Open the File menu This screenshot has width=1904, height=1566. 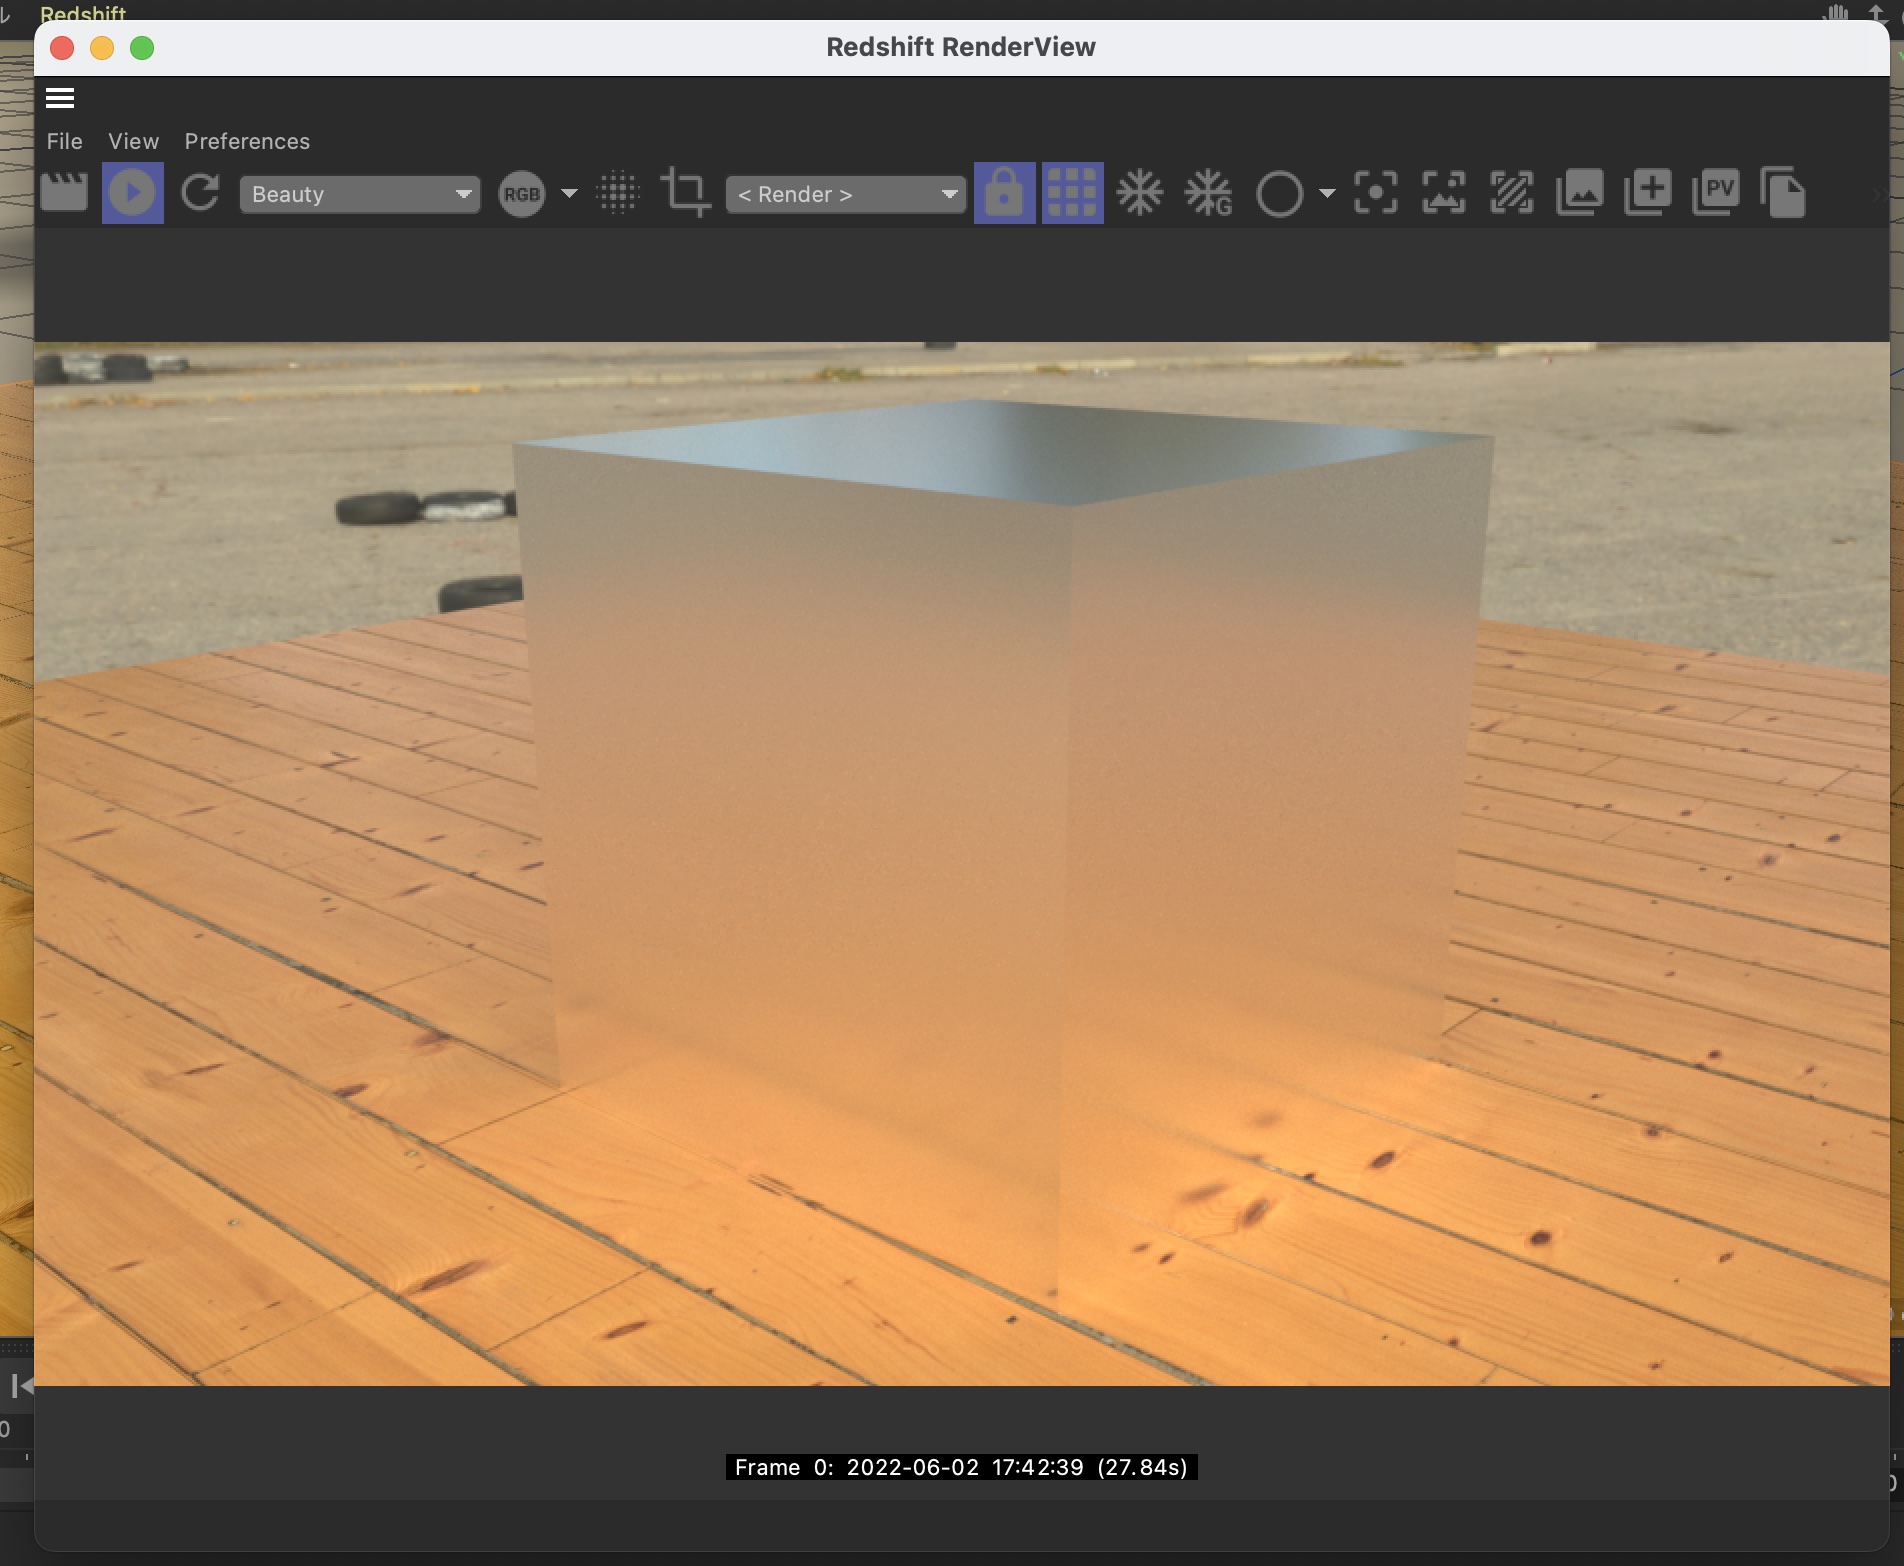click(x=64, y=141)
